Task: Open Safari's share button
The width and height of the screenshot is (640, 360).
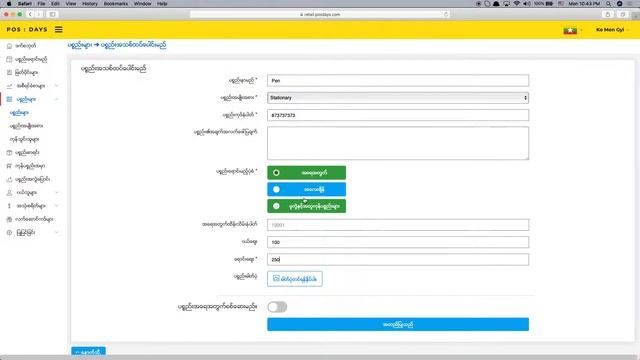Action: pos(608,14)
